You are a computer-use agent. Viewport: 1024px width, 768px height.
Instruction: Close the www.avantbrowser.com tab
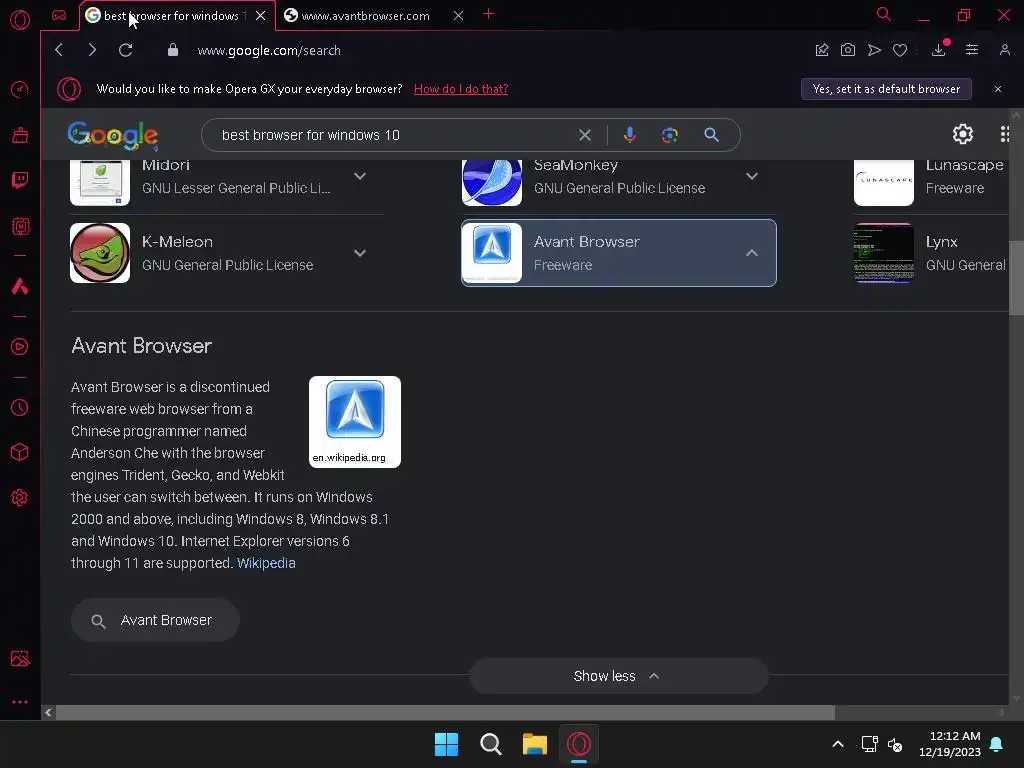click(x=458, y=16)
